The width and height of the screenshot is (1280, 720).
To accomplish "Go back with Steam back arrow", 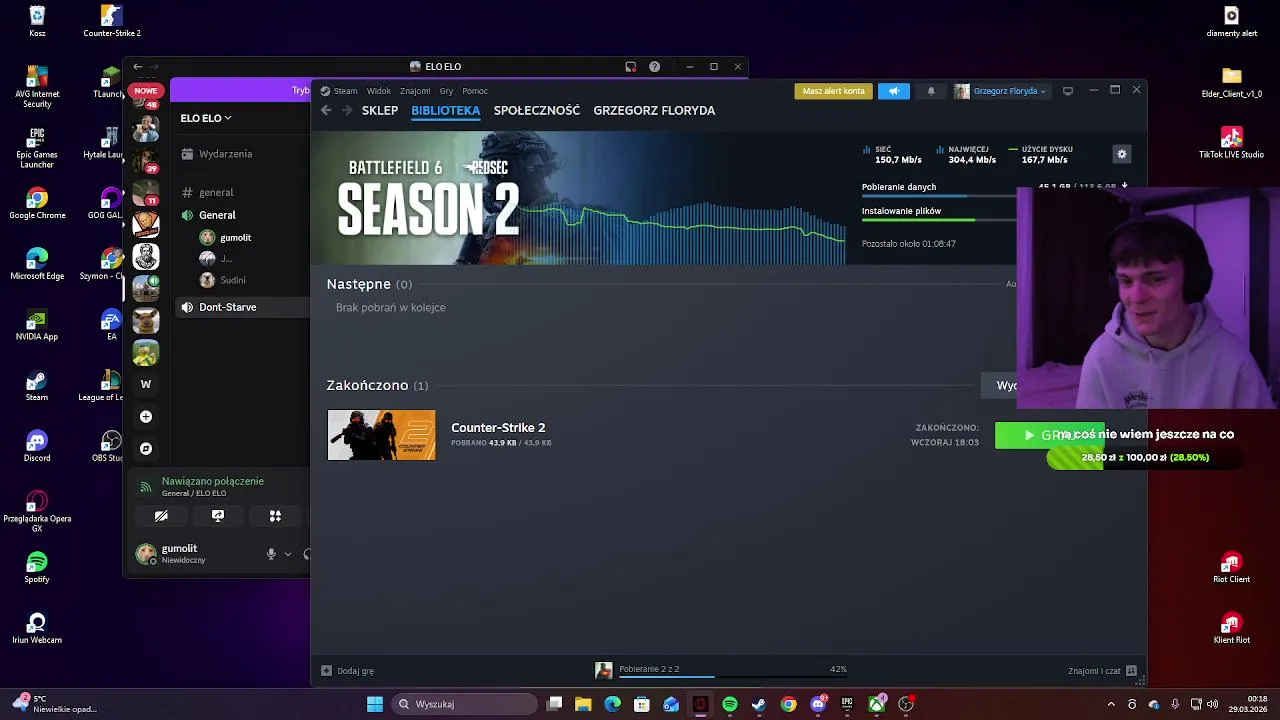I will 326,110.
